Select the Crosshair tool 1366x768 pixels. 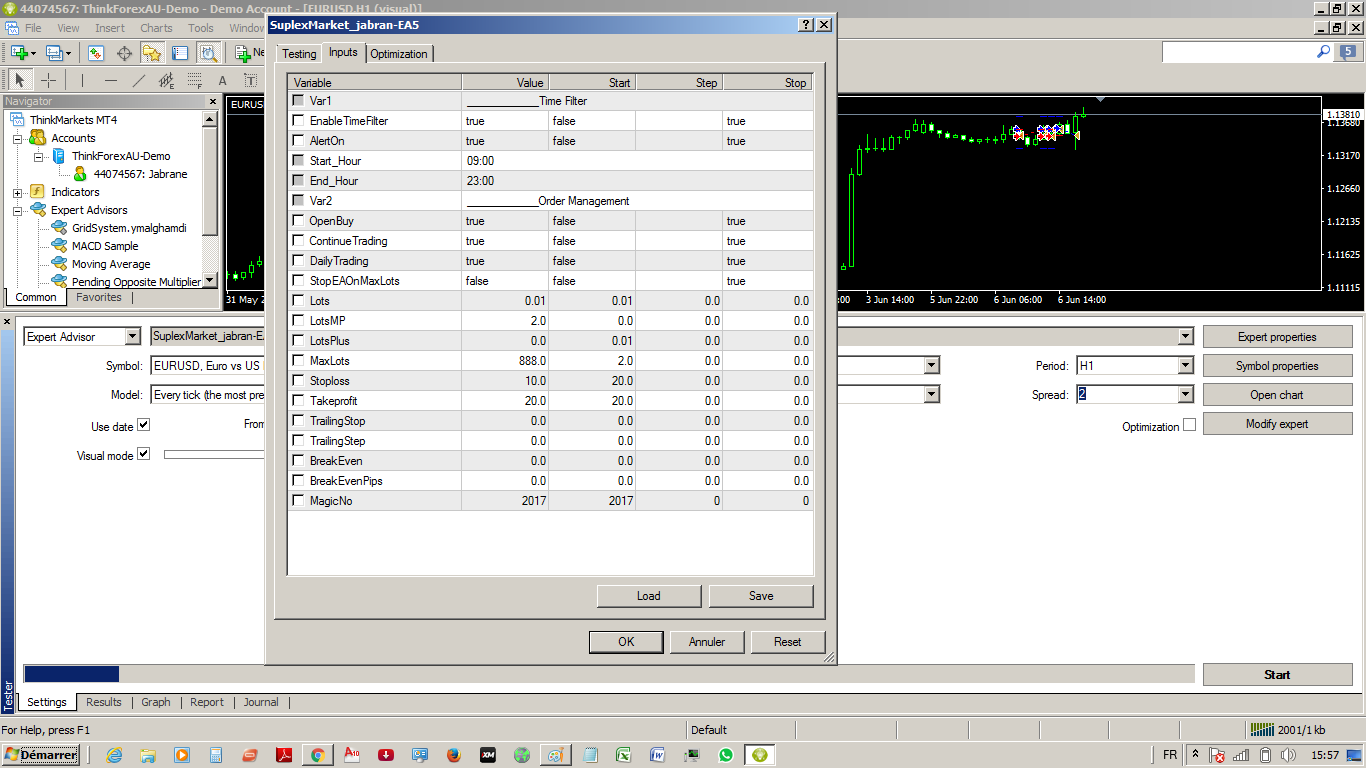[48, 80]
